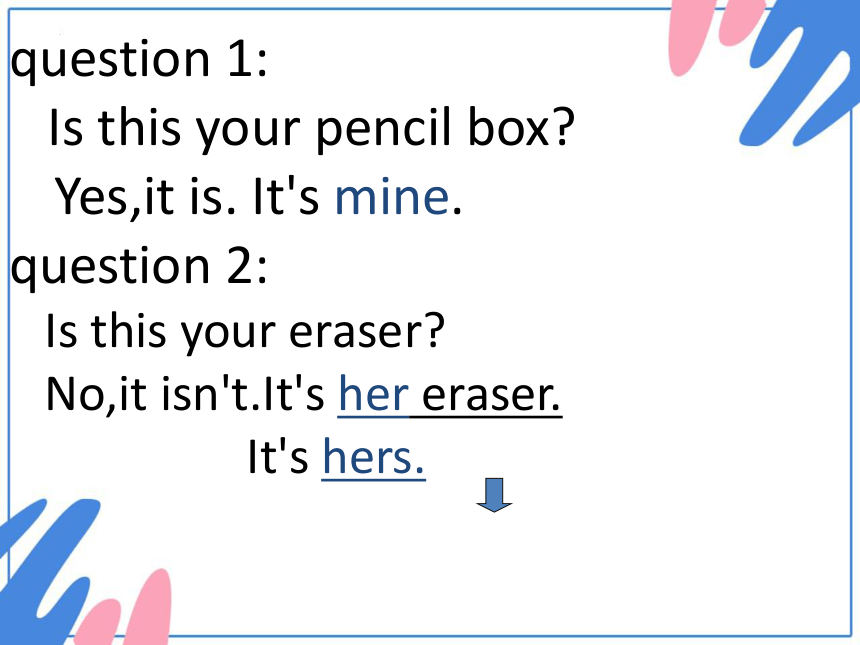Viewport: 860px width, 645px height.
Task: Click the word "box?" in question 1
Action: pos(521,128)
